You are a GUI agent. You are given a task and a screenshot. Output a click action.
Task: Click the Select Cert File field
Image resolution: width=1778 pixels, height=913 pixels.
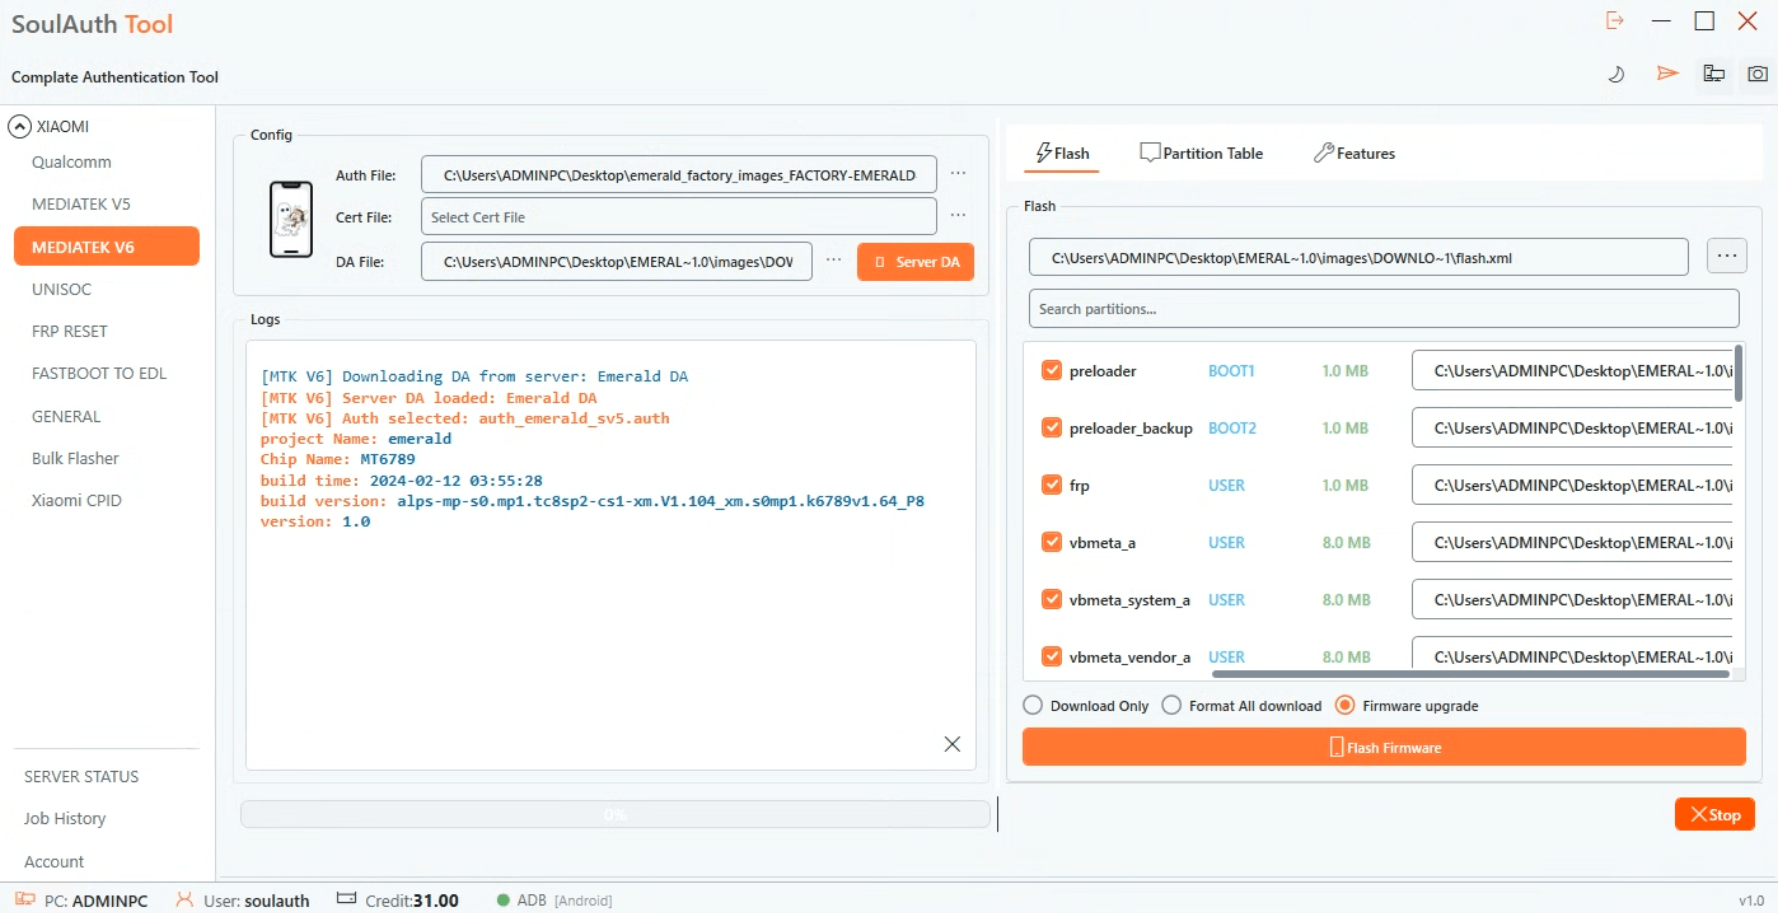pyautogui.click(x=679, y=217)
